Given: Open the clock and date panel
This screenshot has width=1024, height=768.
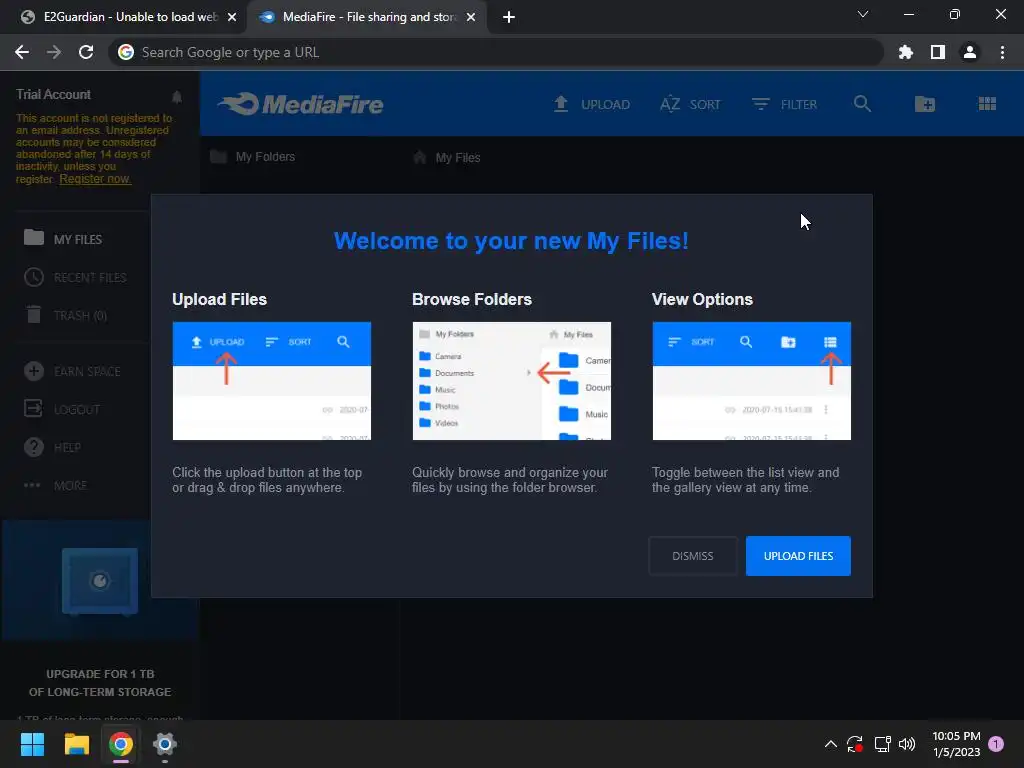Looking at the screenshot, I should tap(956, 744).
